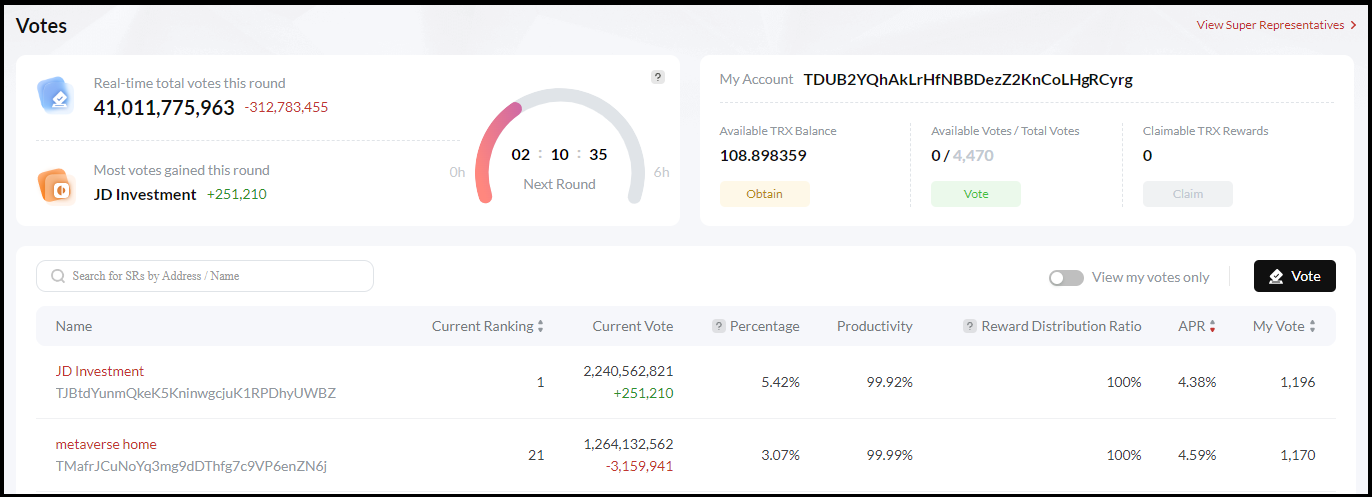Click percentage value 3.07%
The image size is (1372, 497).
780,455
